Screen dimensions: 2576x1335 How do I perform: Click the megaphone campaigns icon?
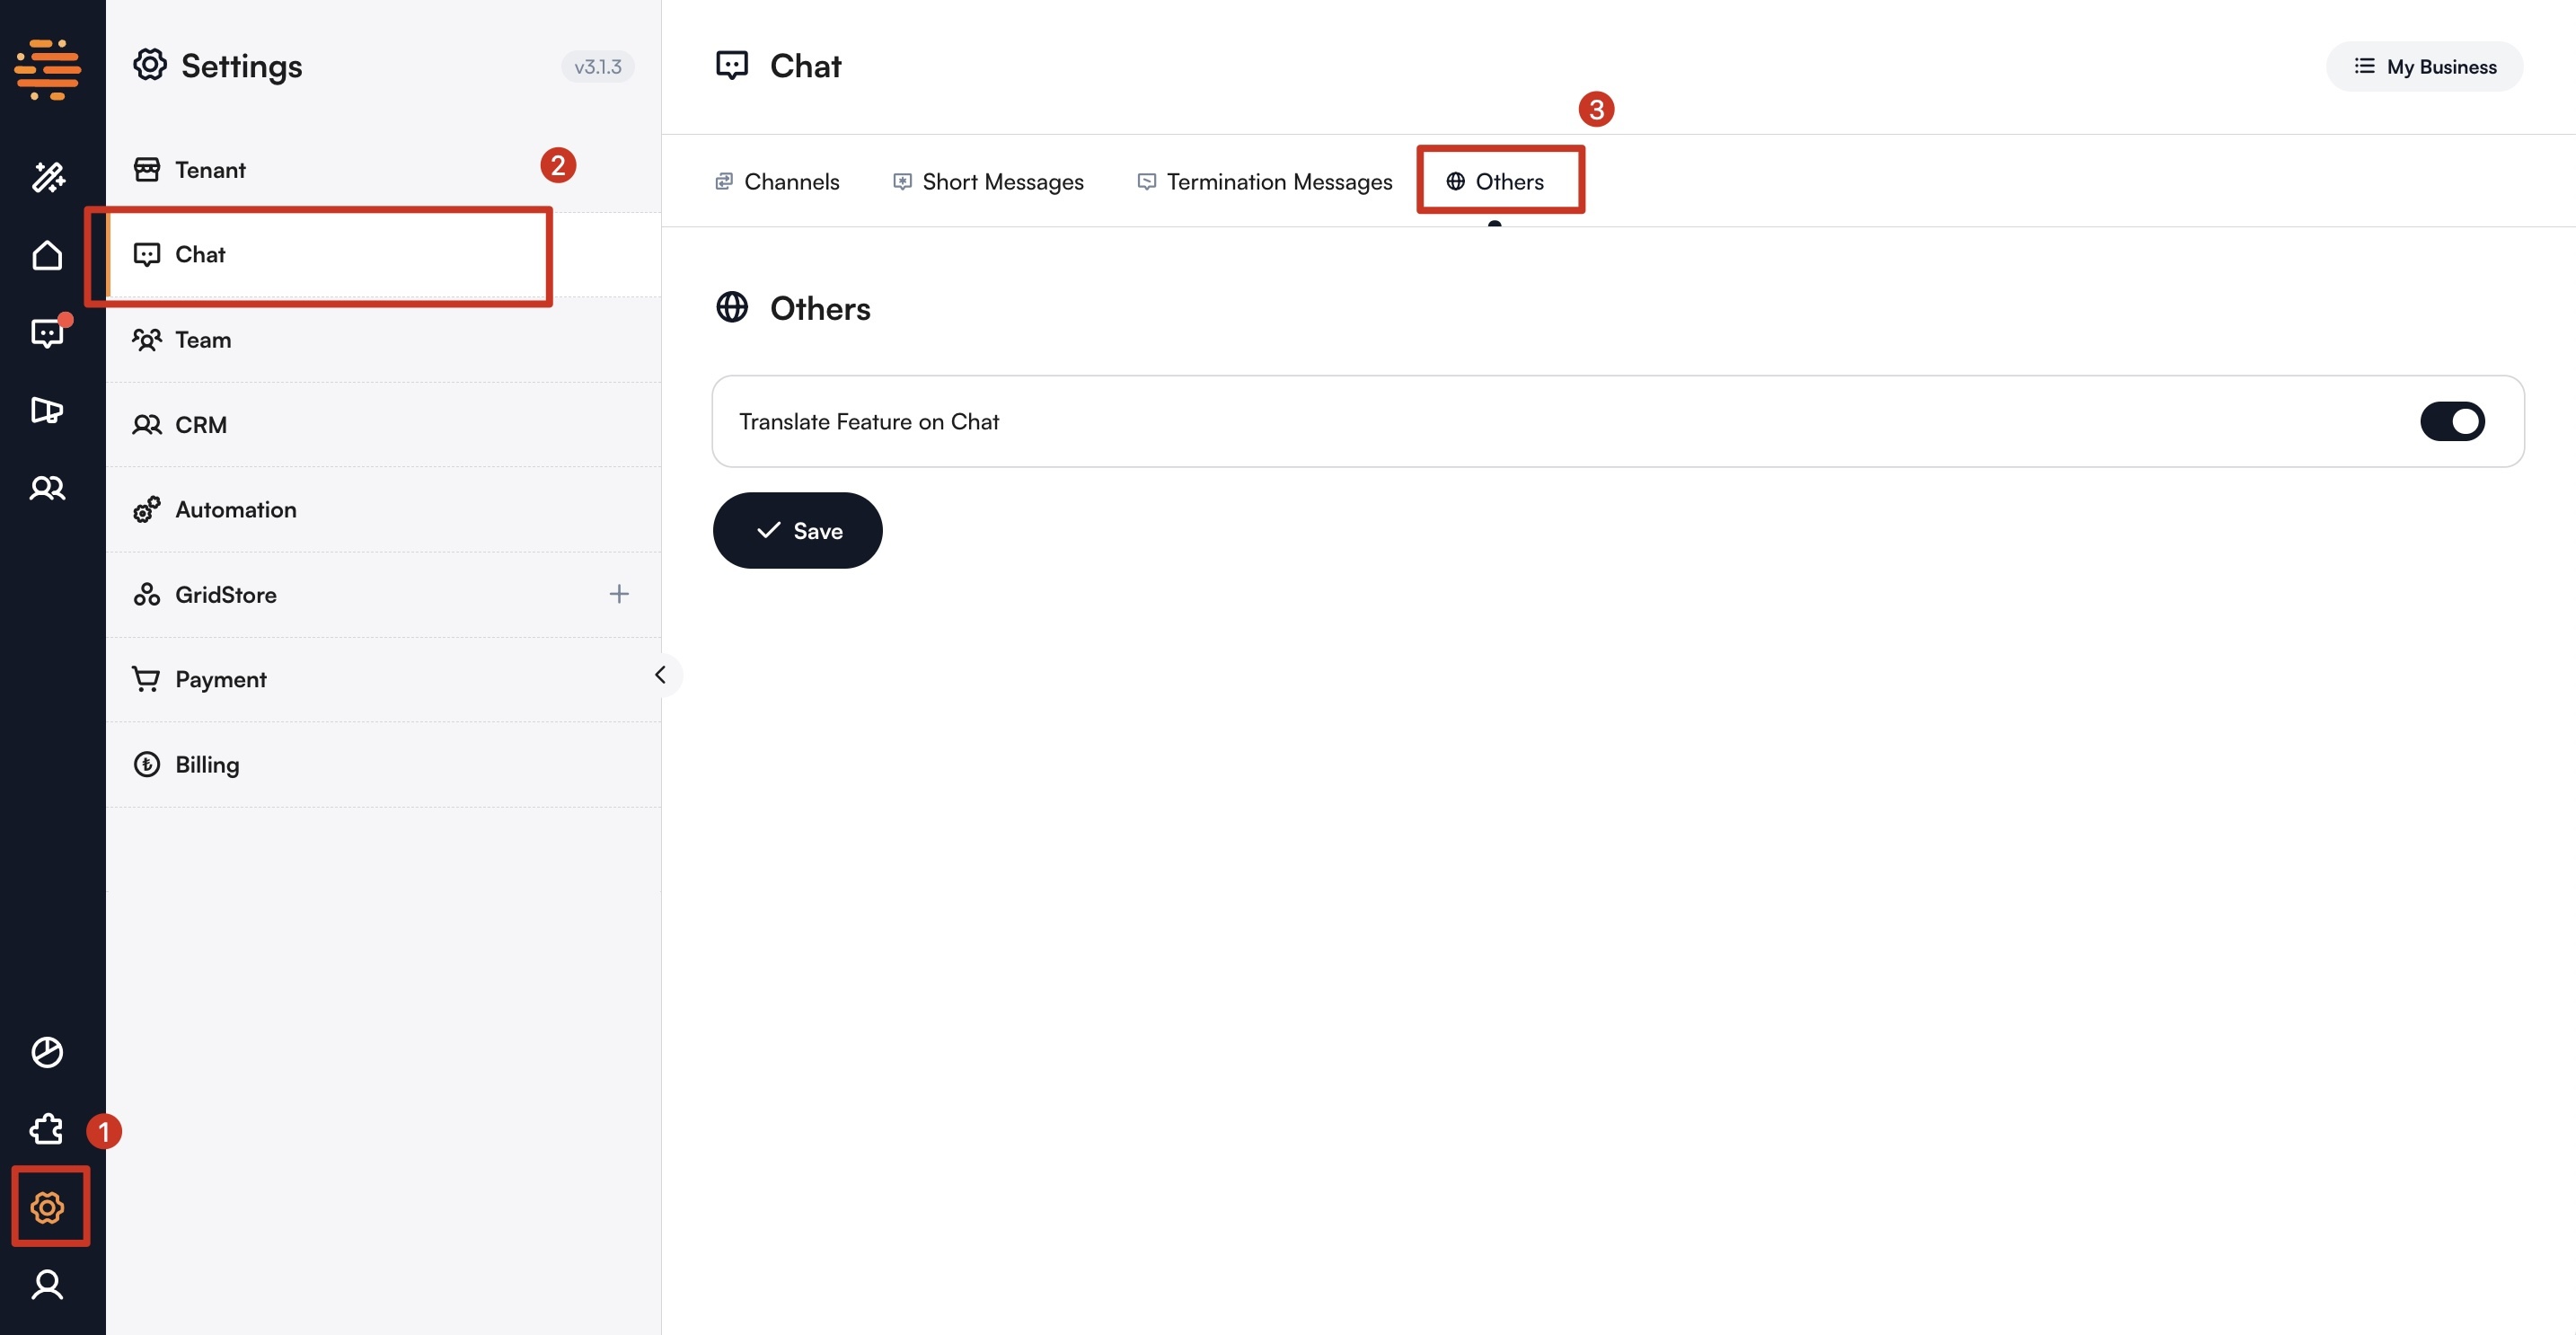47,410
